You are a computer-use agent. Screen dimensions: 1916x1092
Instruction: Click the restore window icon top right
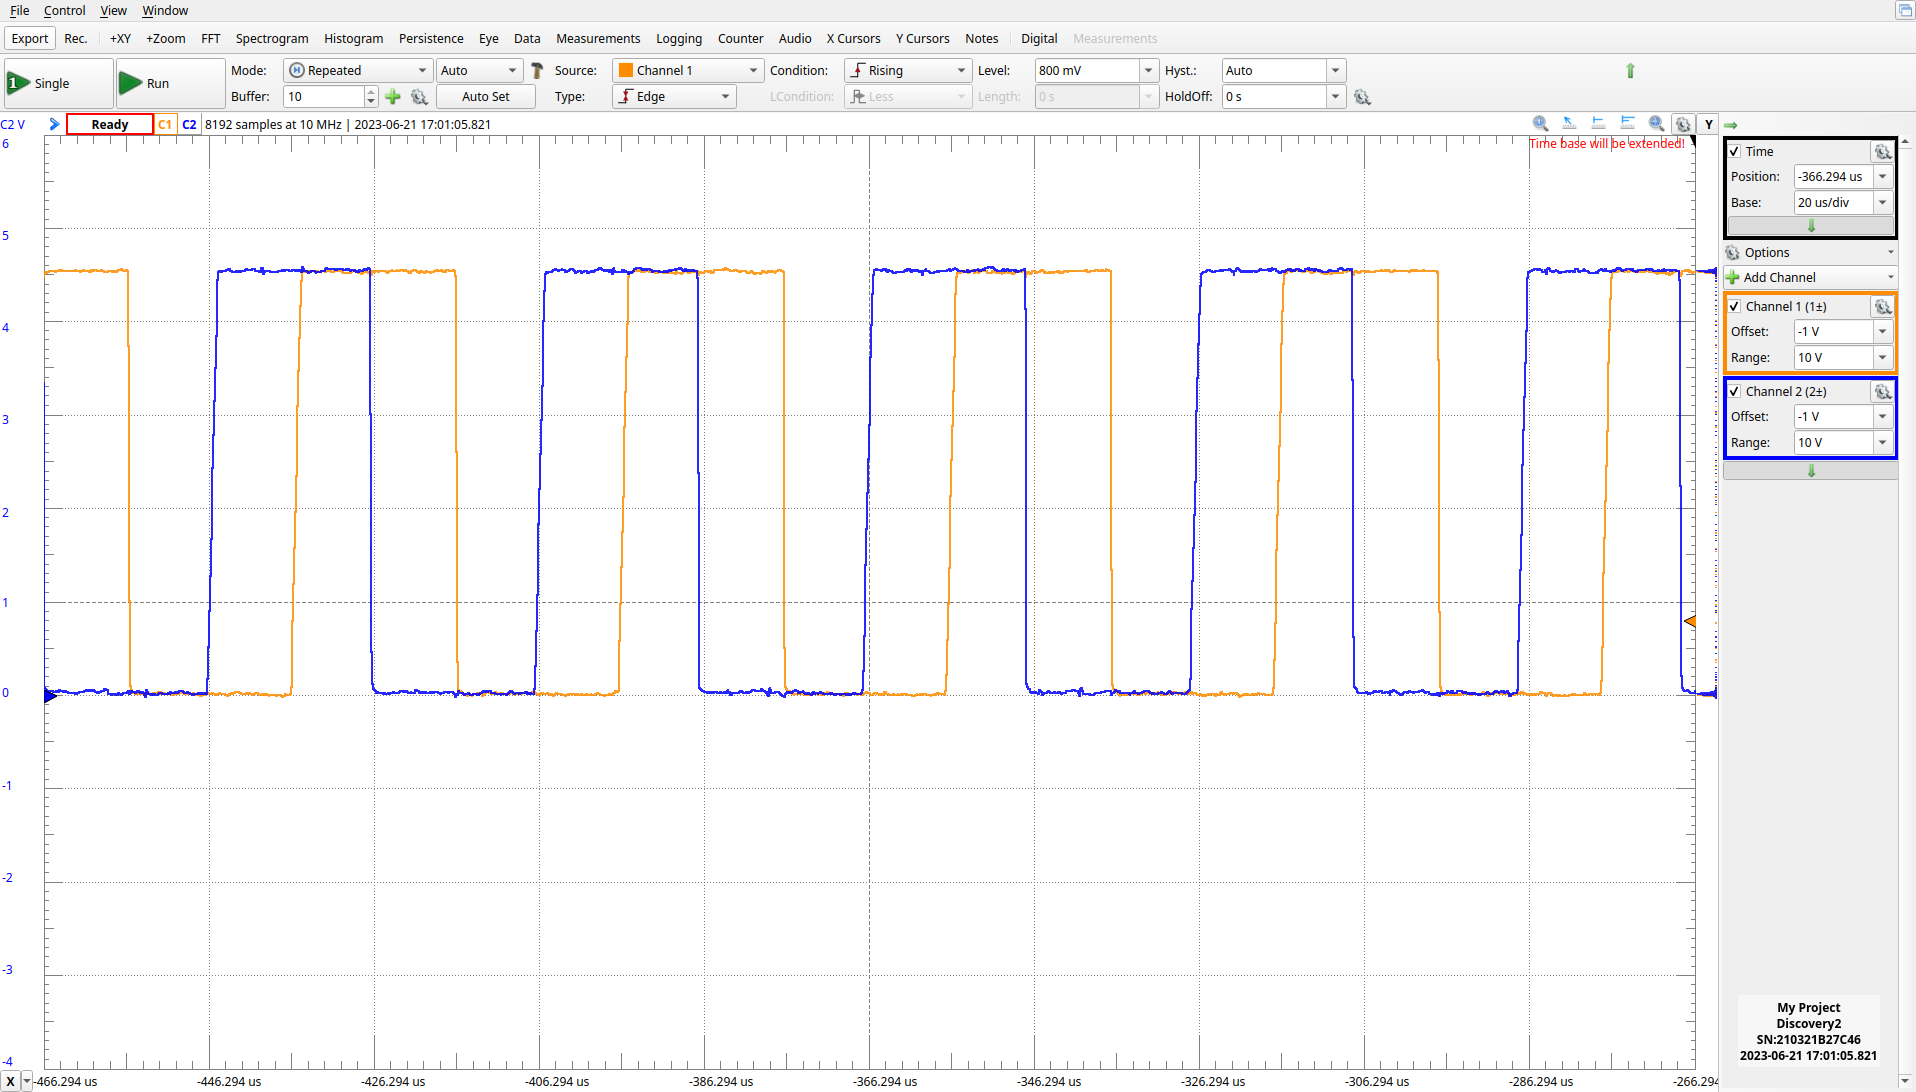coord(1904,10)
